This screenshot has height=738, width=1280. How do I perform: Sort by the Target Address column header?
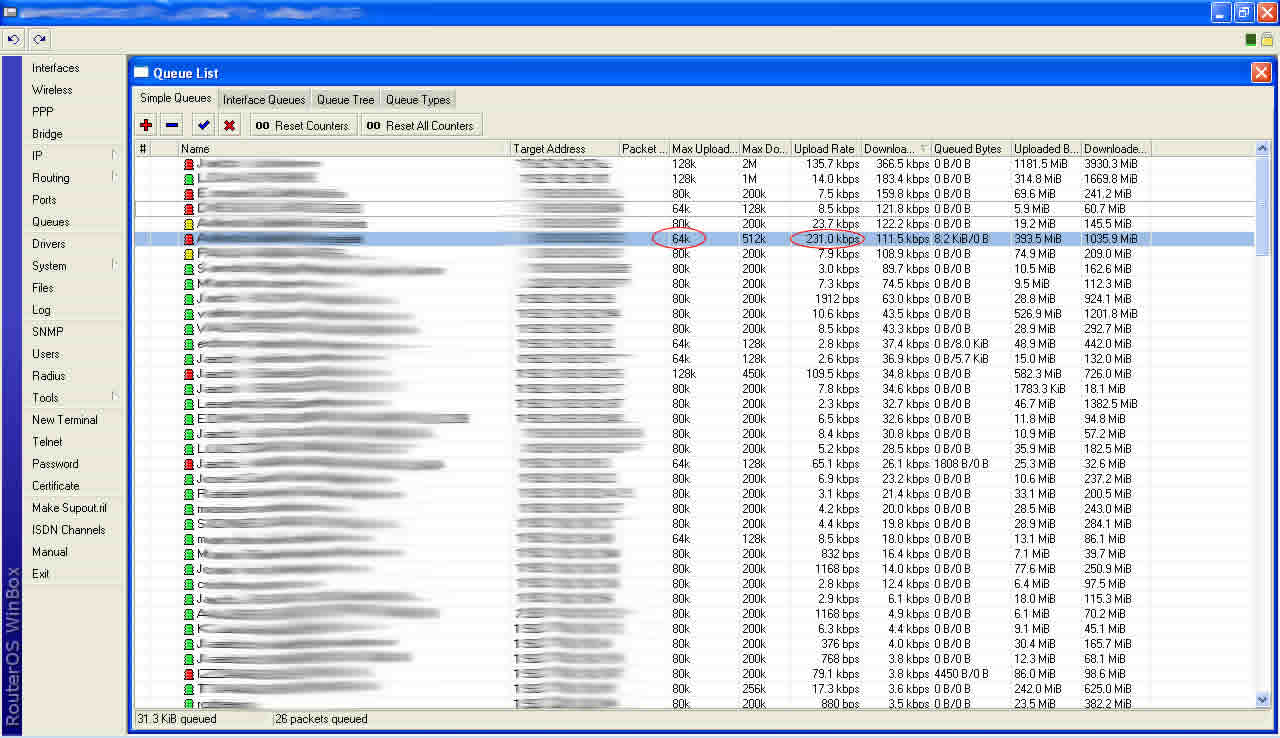(565, 149)
